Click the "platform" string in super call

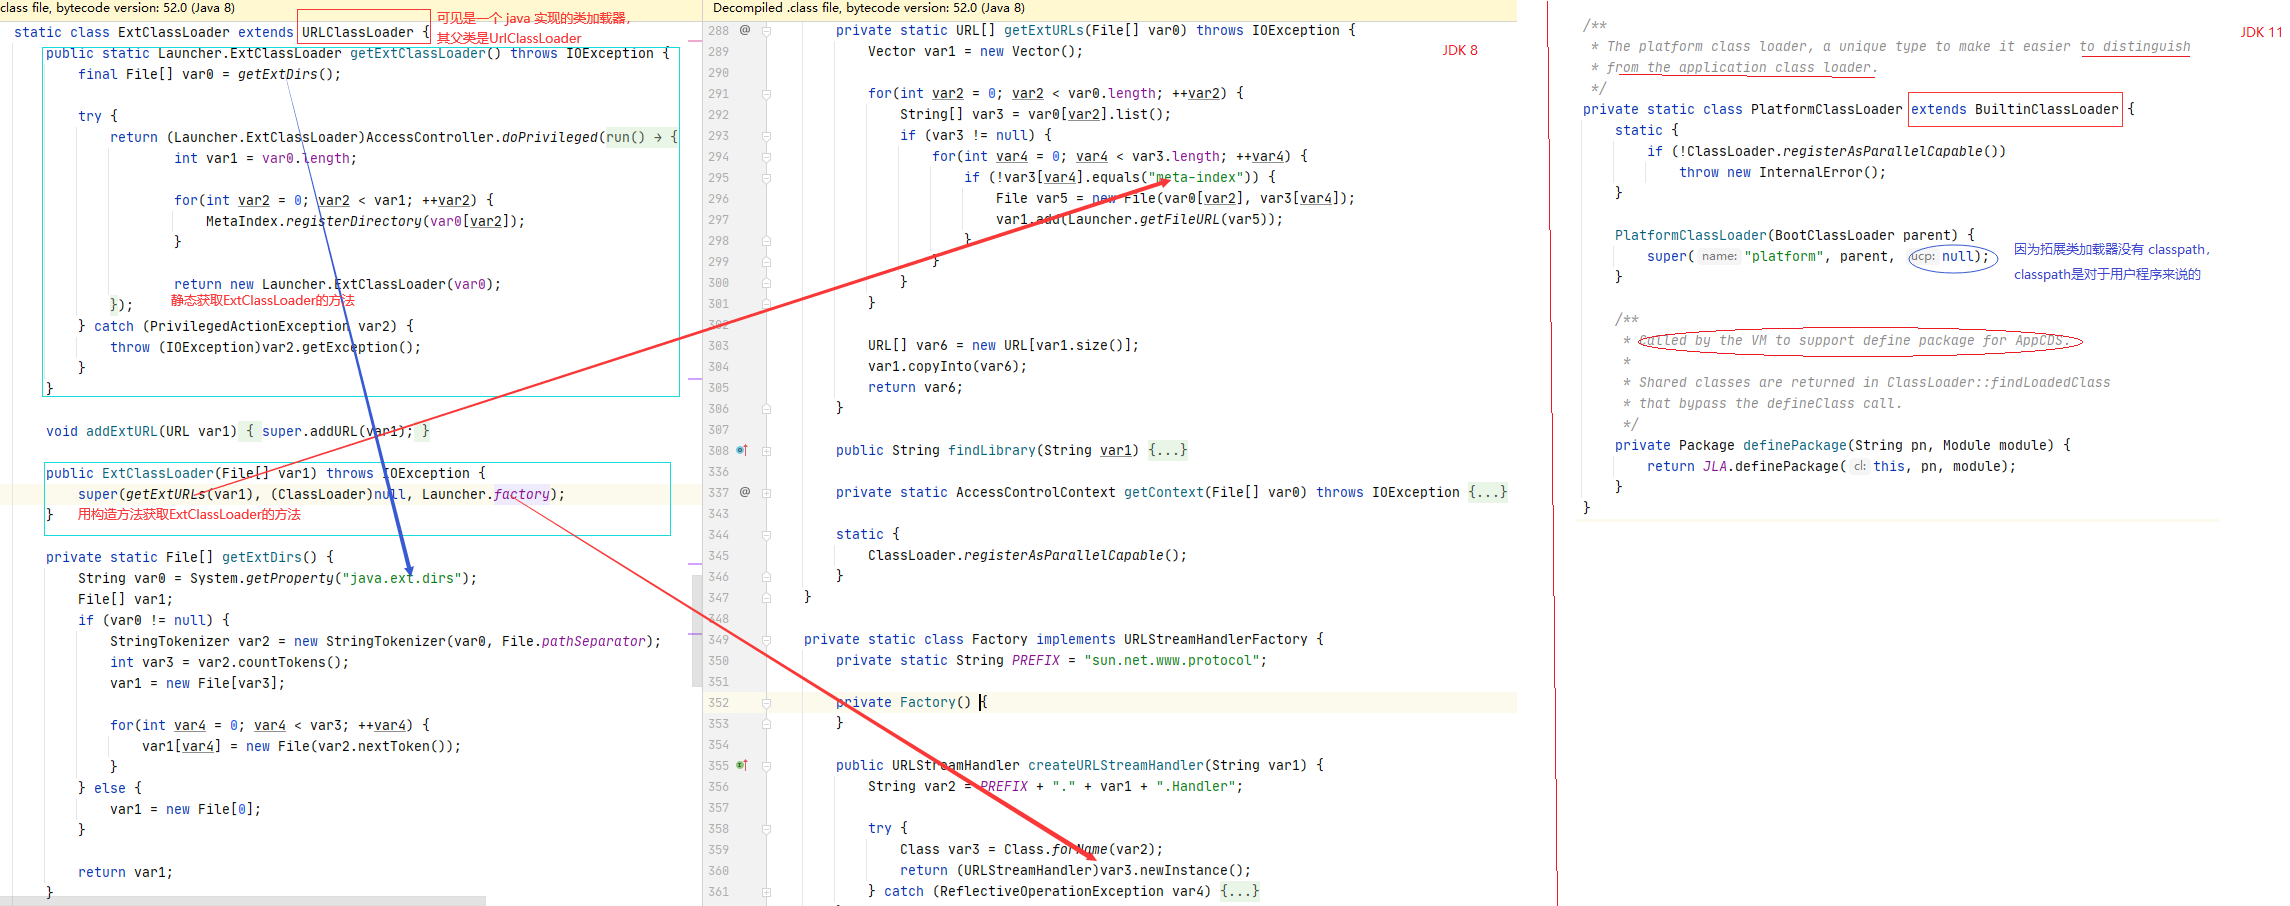tap(1783, 256)
